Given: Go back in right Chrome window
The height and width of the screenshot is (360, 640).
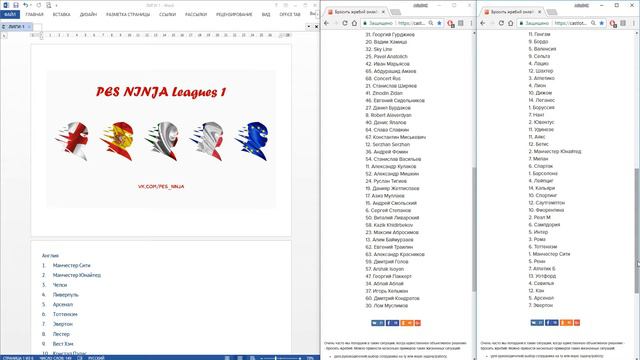Looking at the screenshot, I should click(x=483, y=23).
